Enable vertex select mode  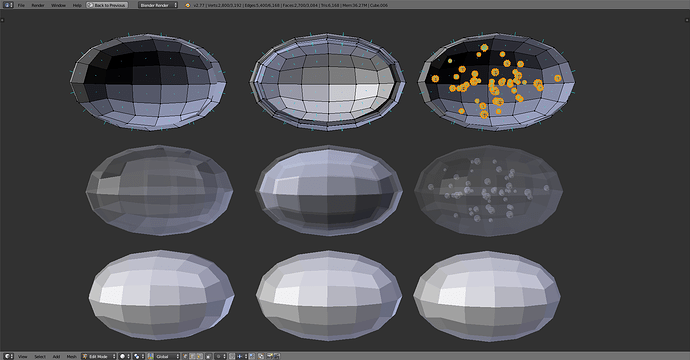point(185,356)
